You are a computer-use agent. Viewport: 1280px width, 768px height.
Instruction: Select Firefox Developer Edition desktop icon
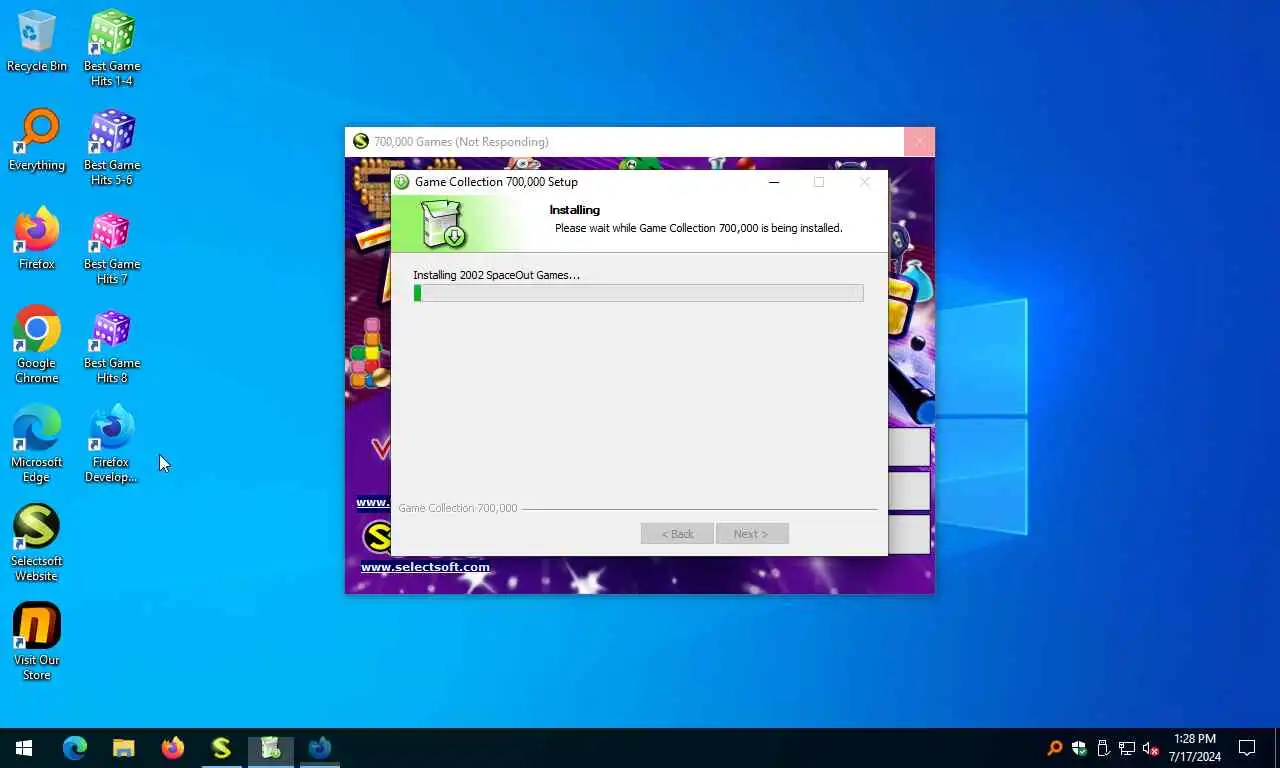click(x=112, y=443)
